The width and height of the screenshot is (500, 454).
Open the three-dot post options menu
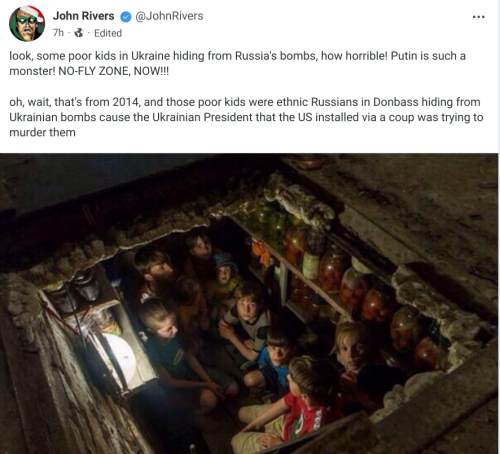tap(478, 17)
